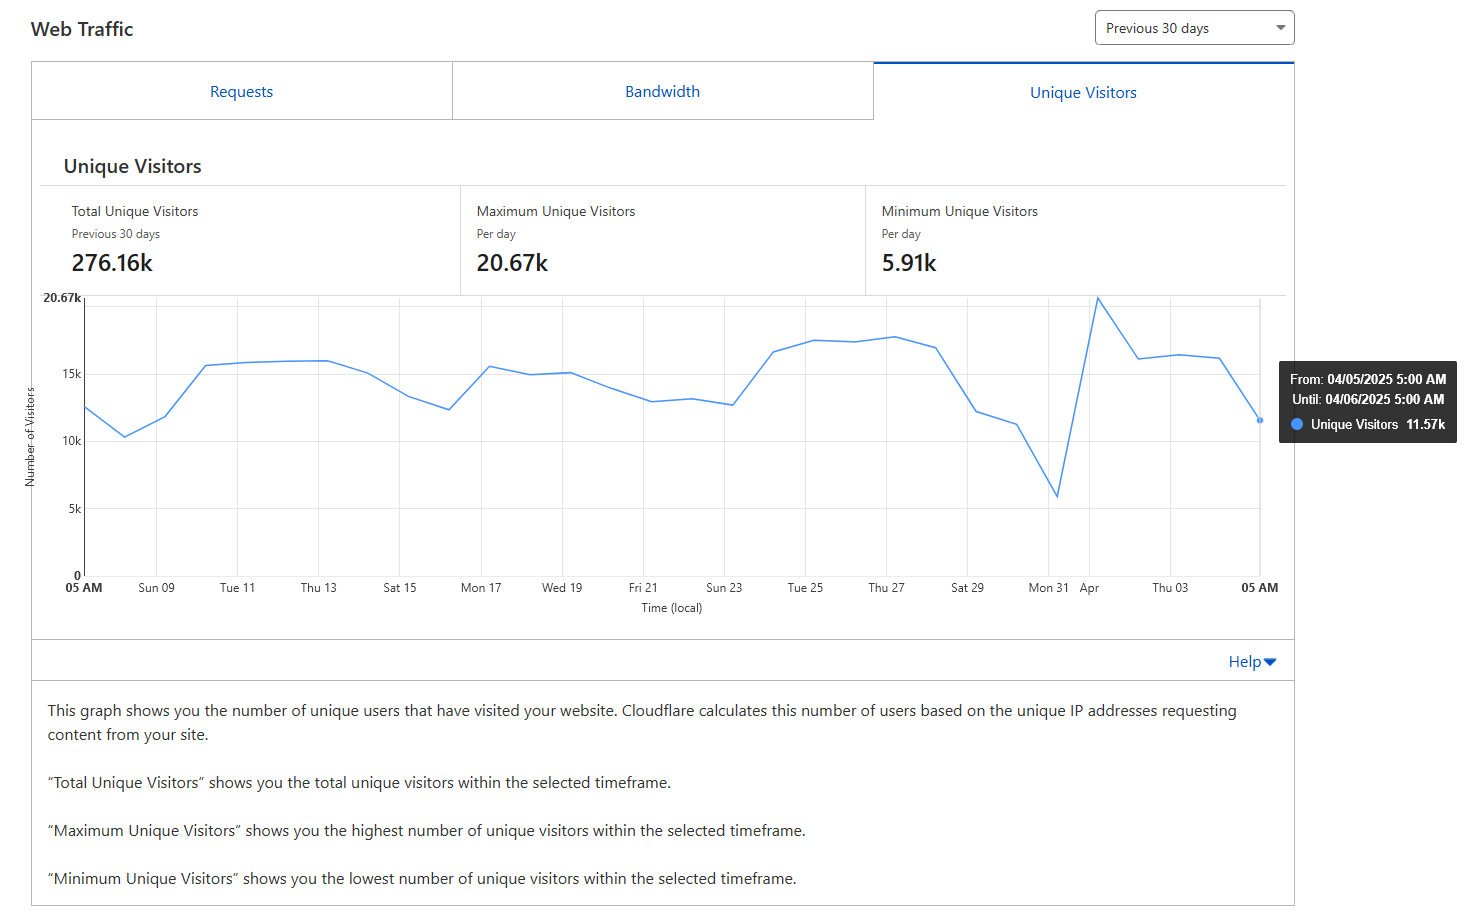This screenshot has height=912, width=1466.
Task: Switch to the Requests tab
Action: coord(241,92)
